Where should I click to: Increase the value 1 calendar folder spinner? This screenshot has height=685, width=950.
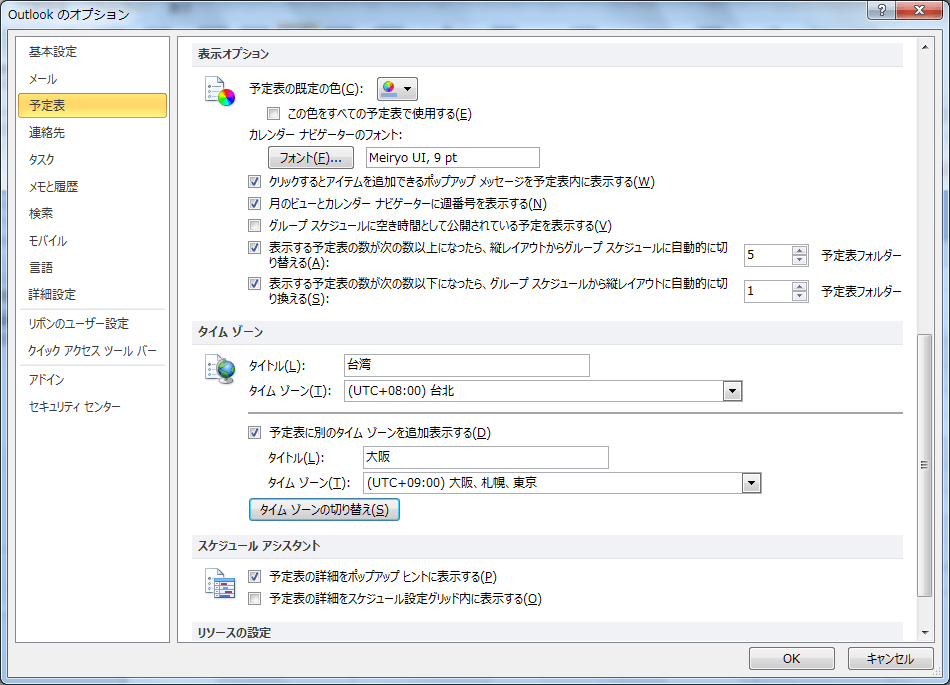tap(800, 286)
